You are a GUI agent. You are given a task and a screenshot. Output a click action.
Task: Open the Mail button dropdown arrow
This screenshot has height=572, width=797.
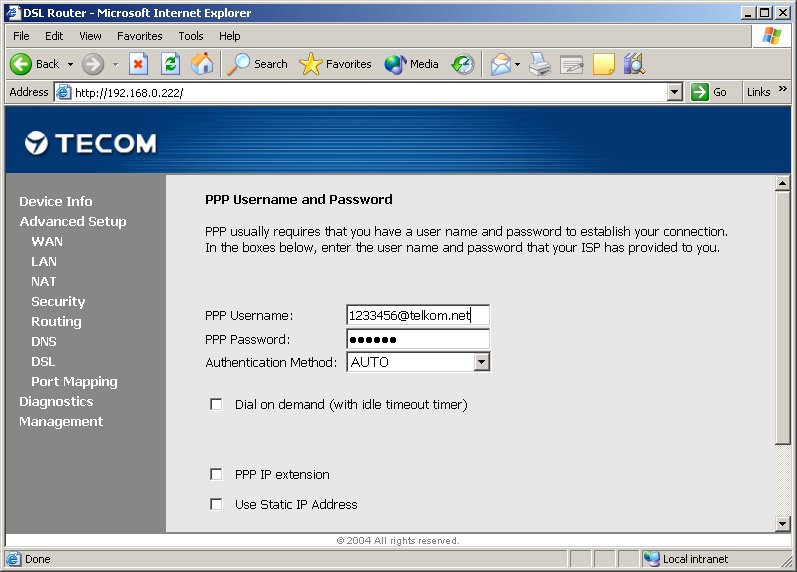[517, 65]
